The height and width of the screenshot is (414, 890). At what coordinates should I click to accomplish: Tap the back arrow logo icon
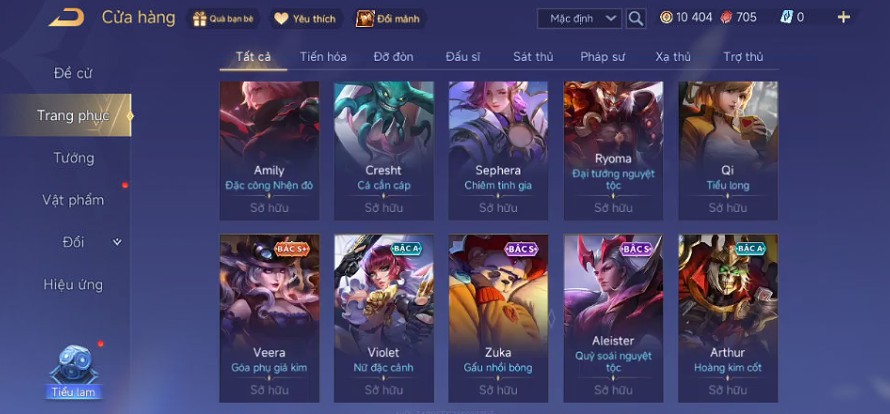(66, 18)
